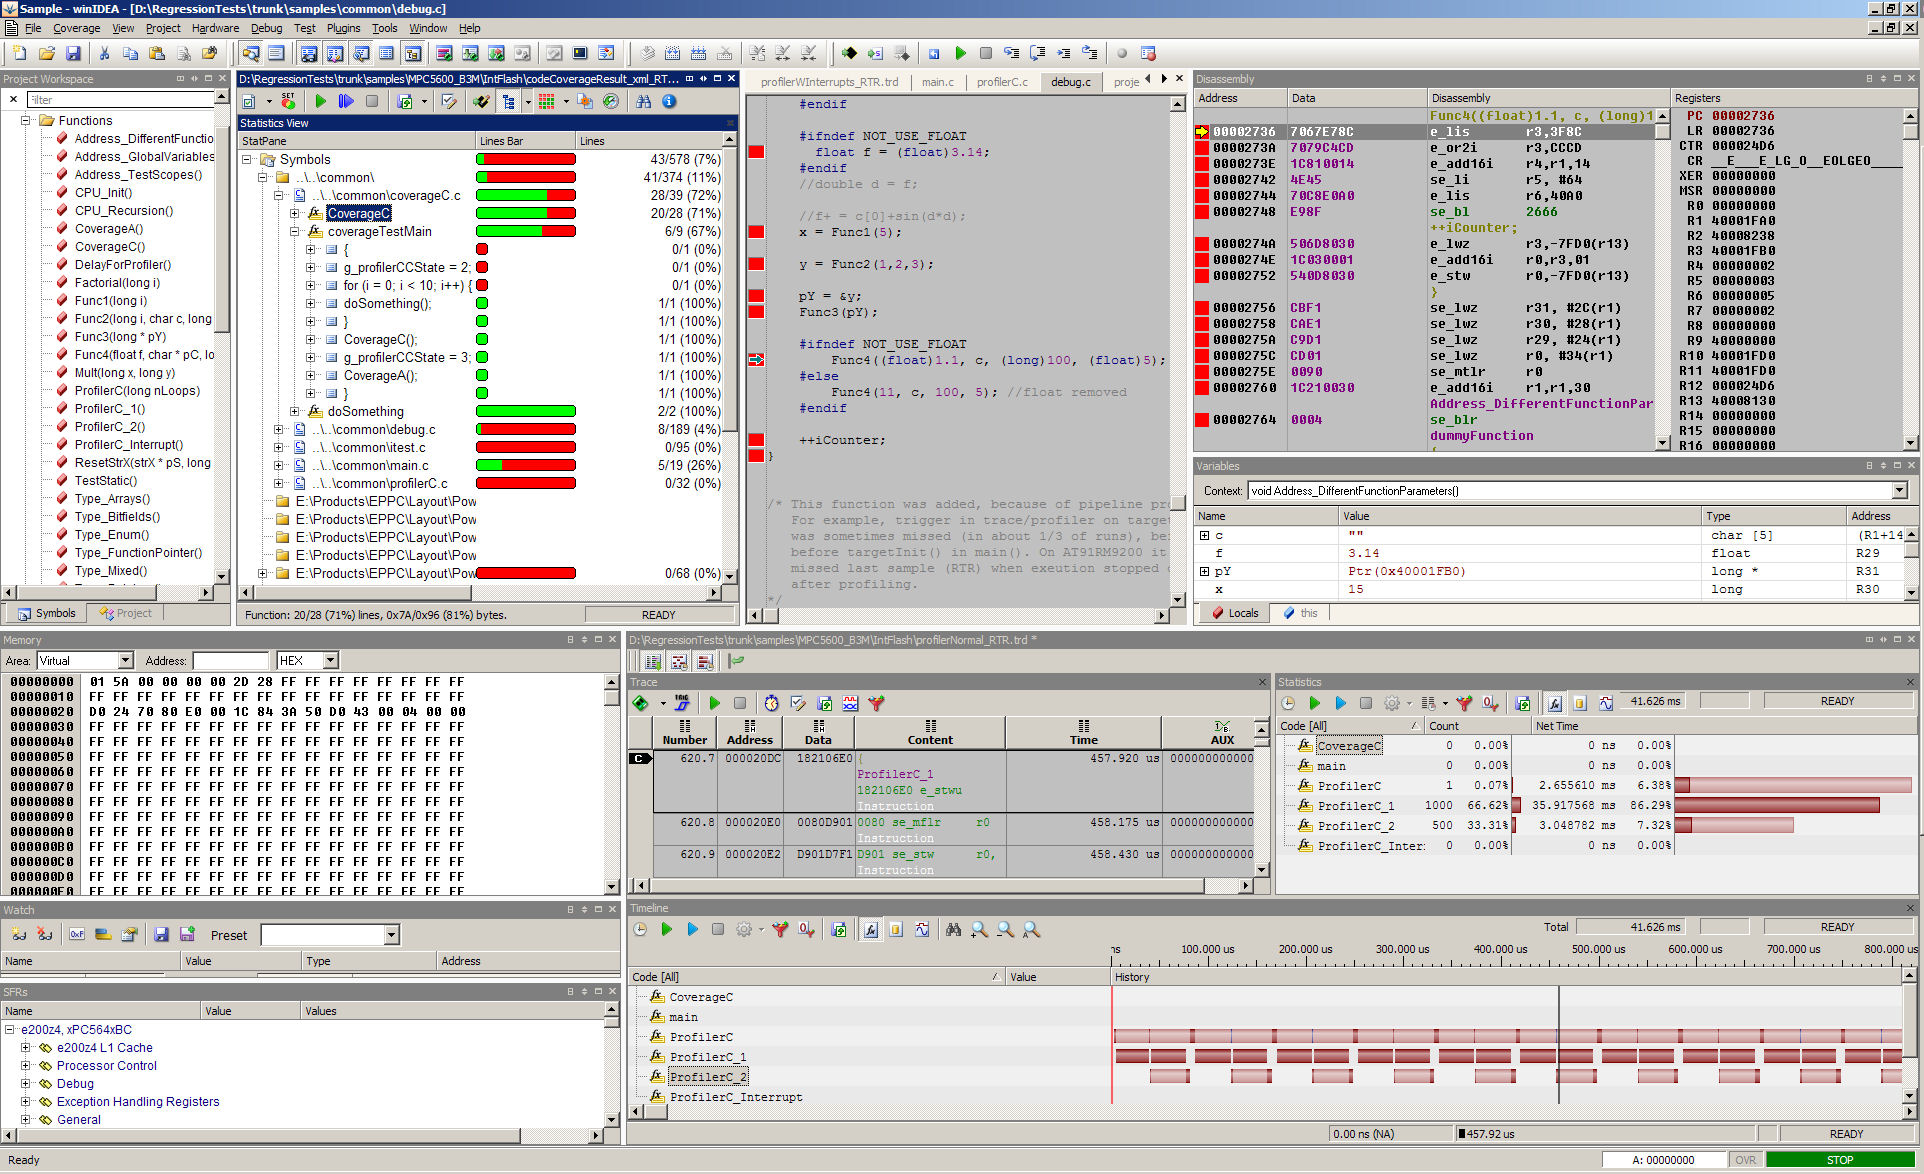Open the memory Area Virtual dropdown

pyautogui.click(x=126, y=660)
